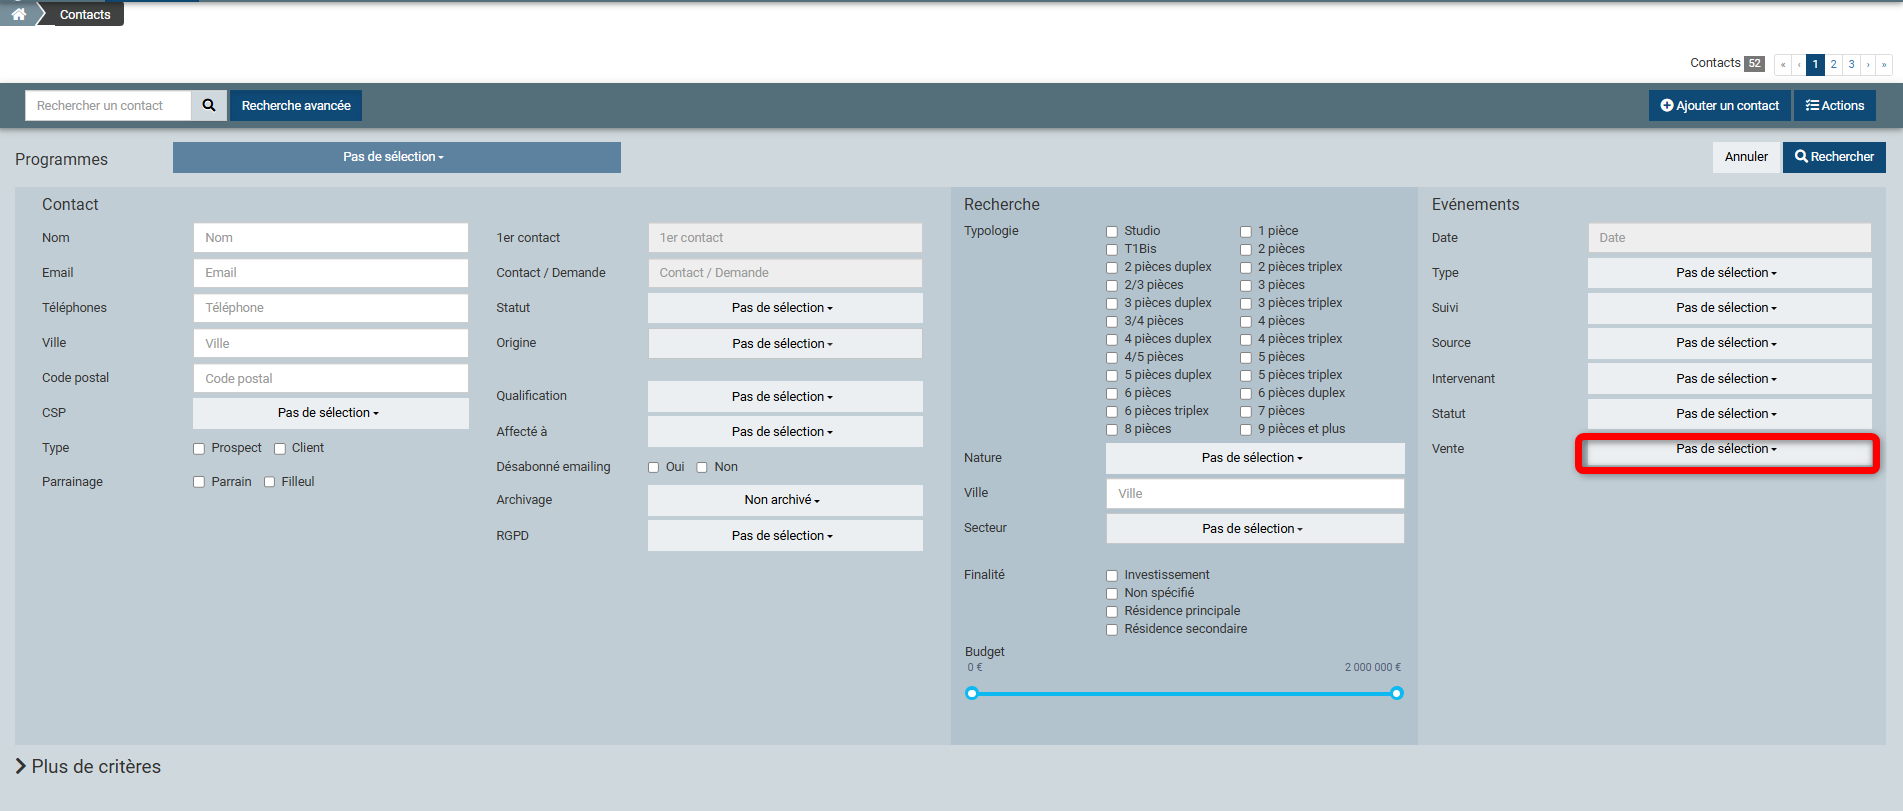Open the Actions list menu
Screen dimensions: 1903x811
(1834, 105)
